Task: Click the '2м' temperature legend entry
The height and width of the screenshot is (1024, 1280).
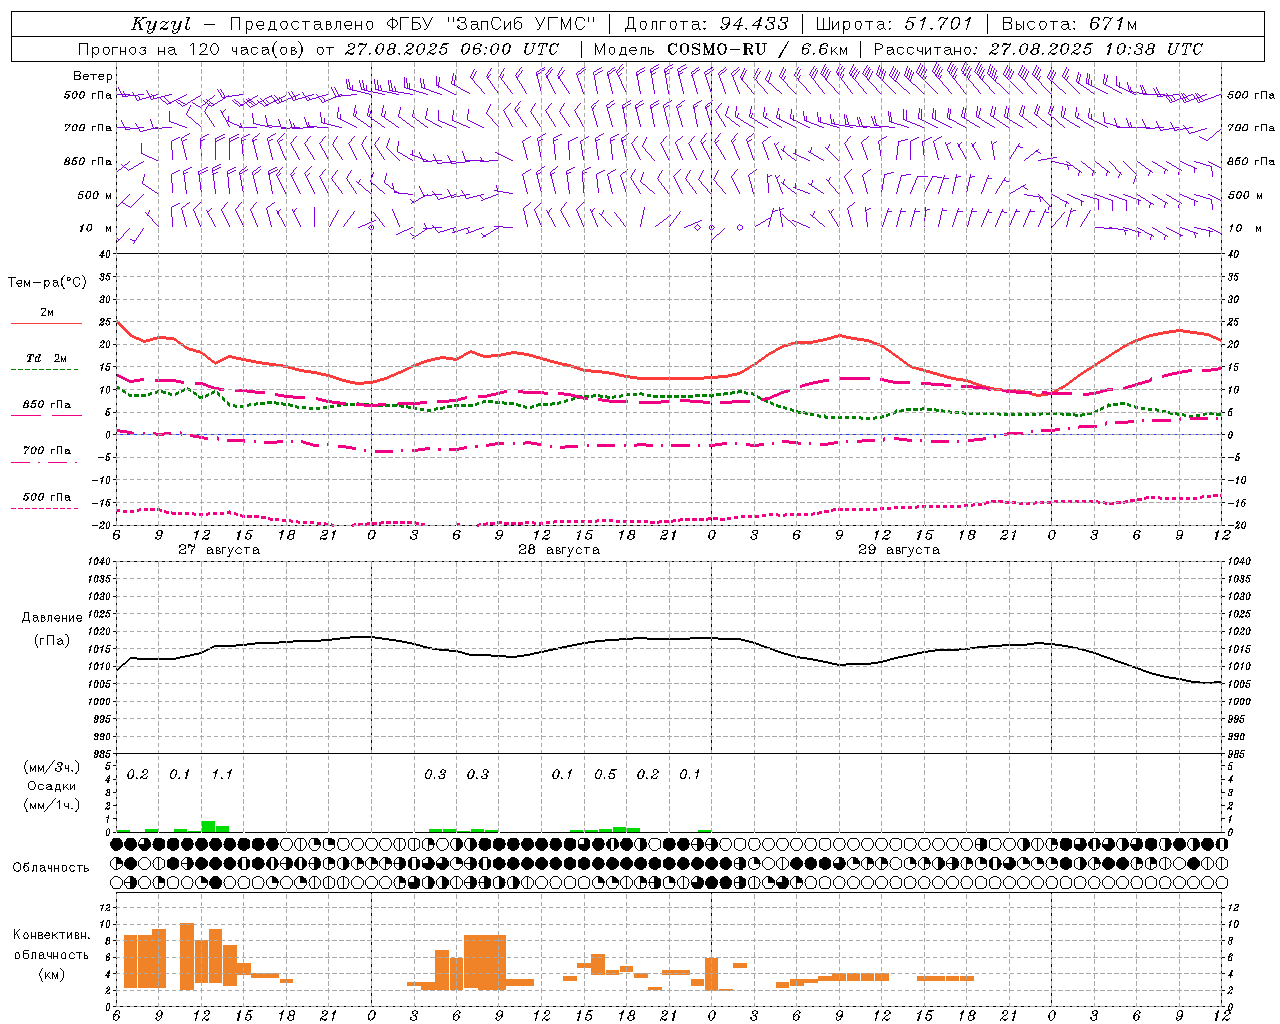Action: (x=47, y=312)
